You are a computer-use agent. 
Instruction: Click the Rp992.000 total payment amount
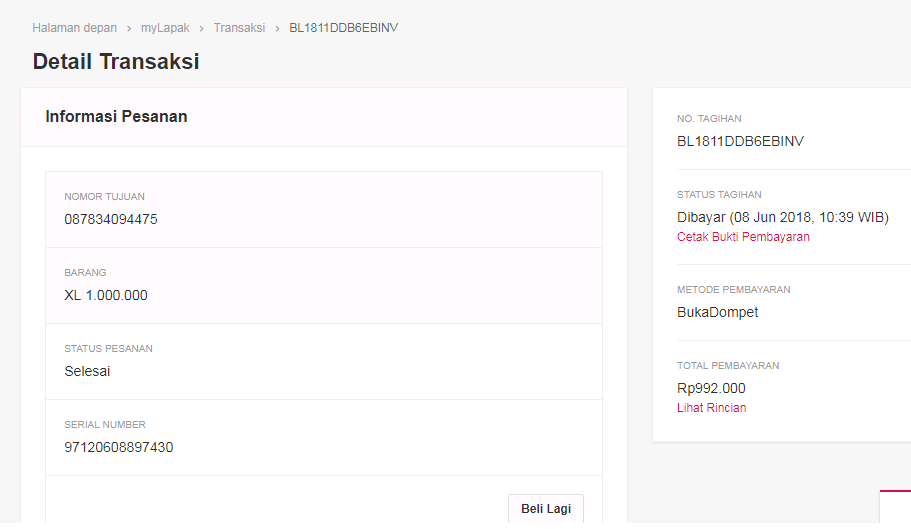click(711, 388)
